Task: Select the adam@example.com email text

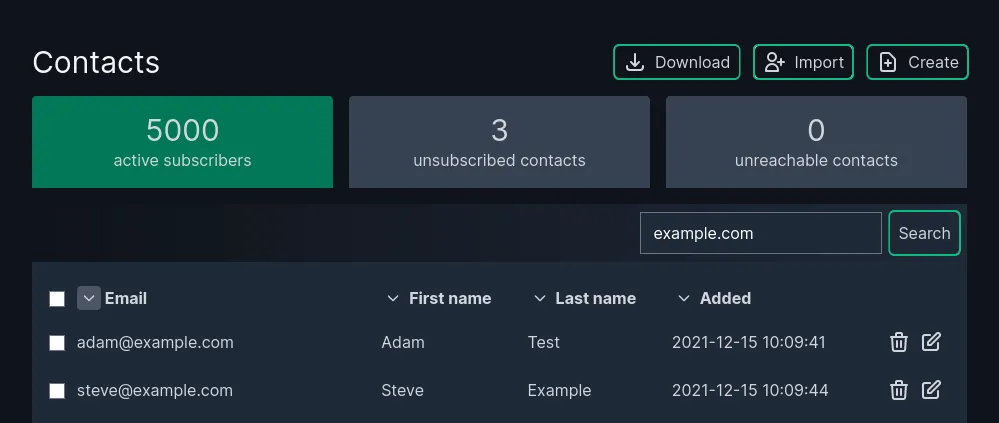Action: [155, 343]
